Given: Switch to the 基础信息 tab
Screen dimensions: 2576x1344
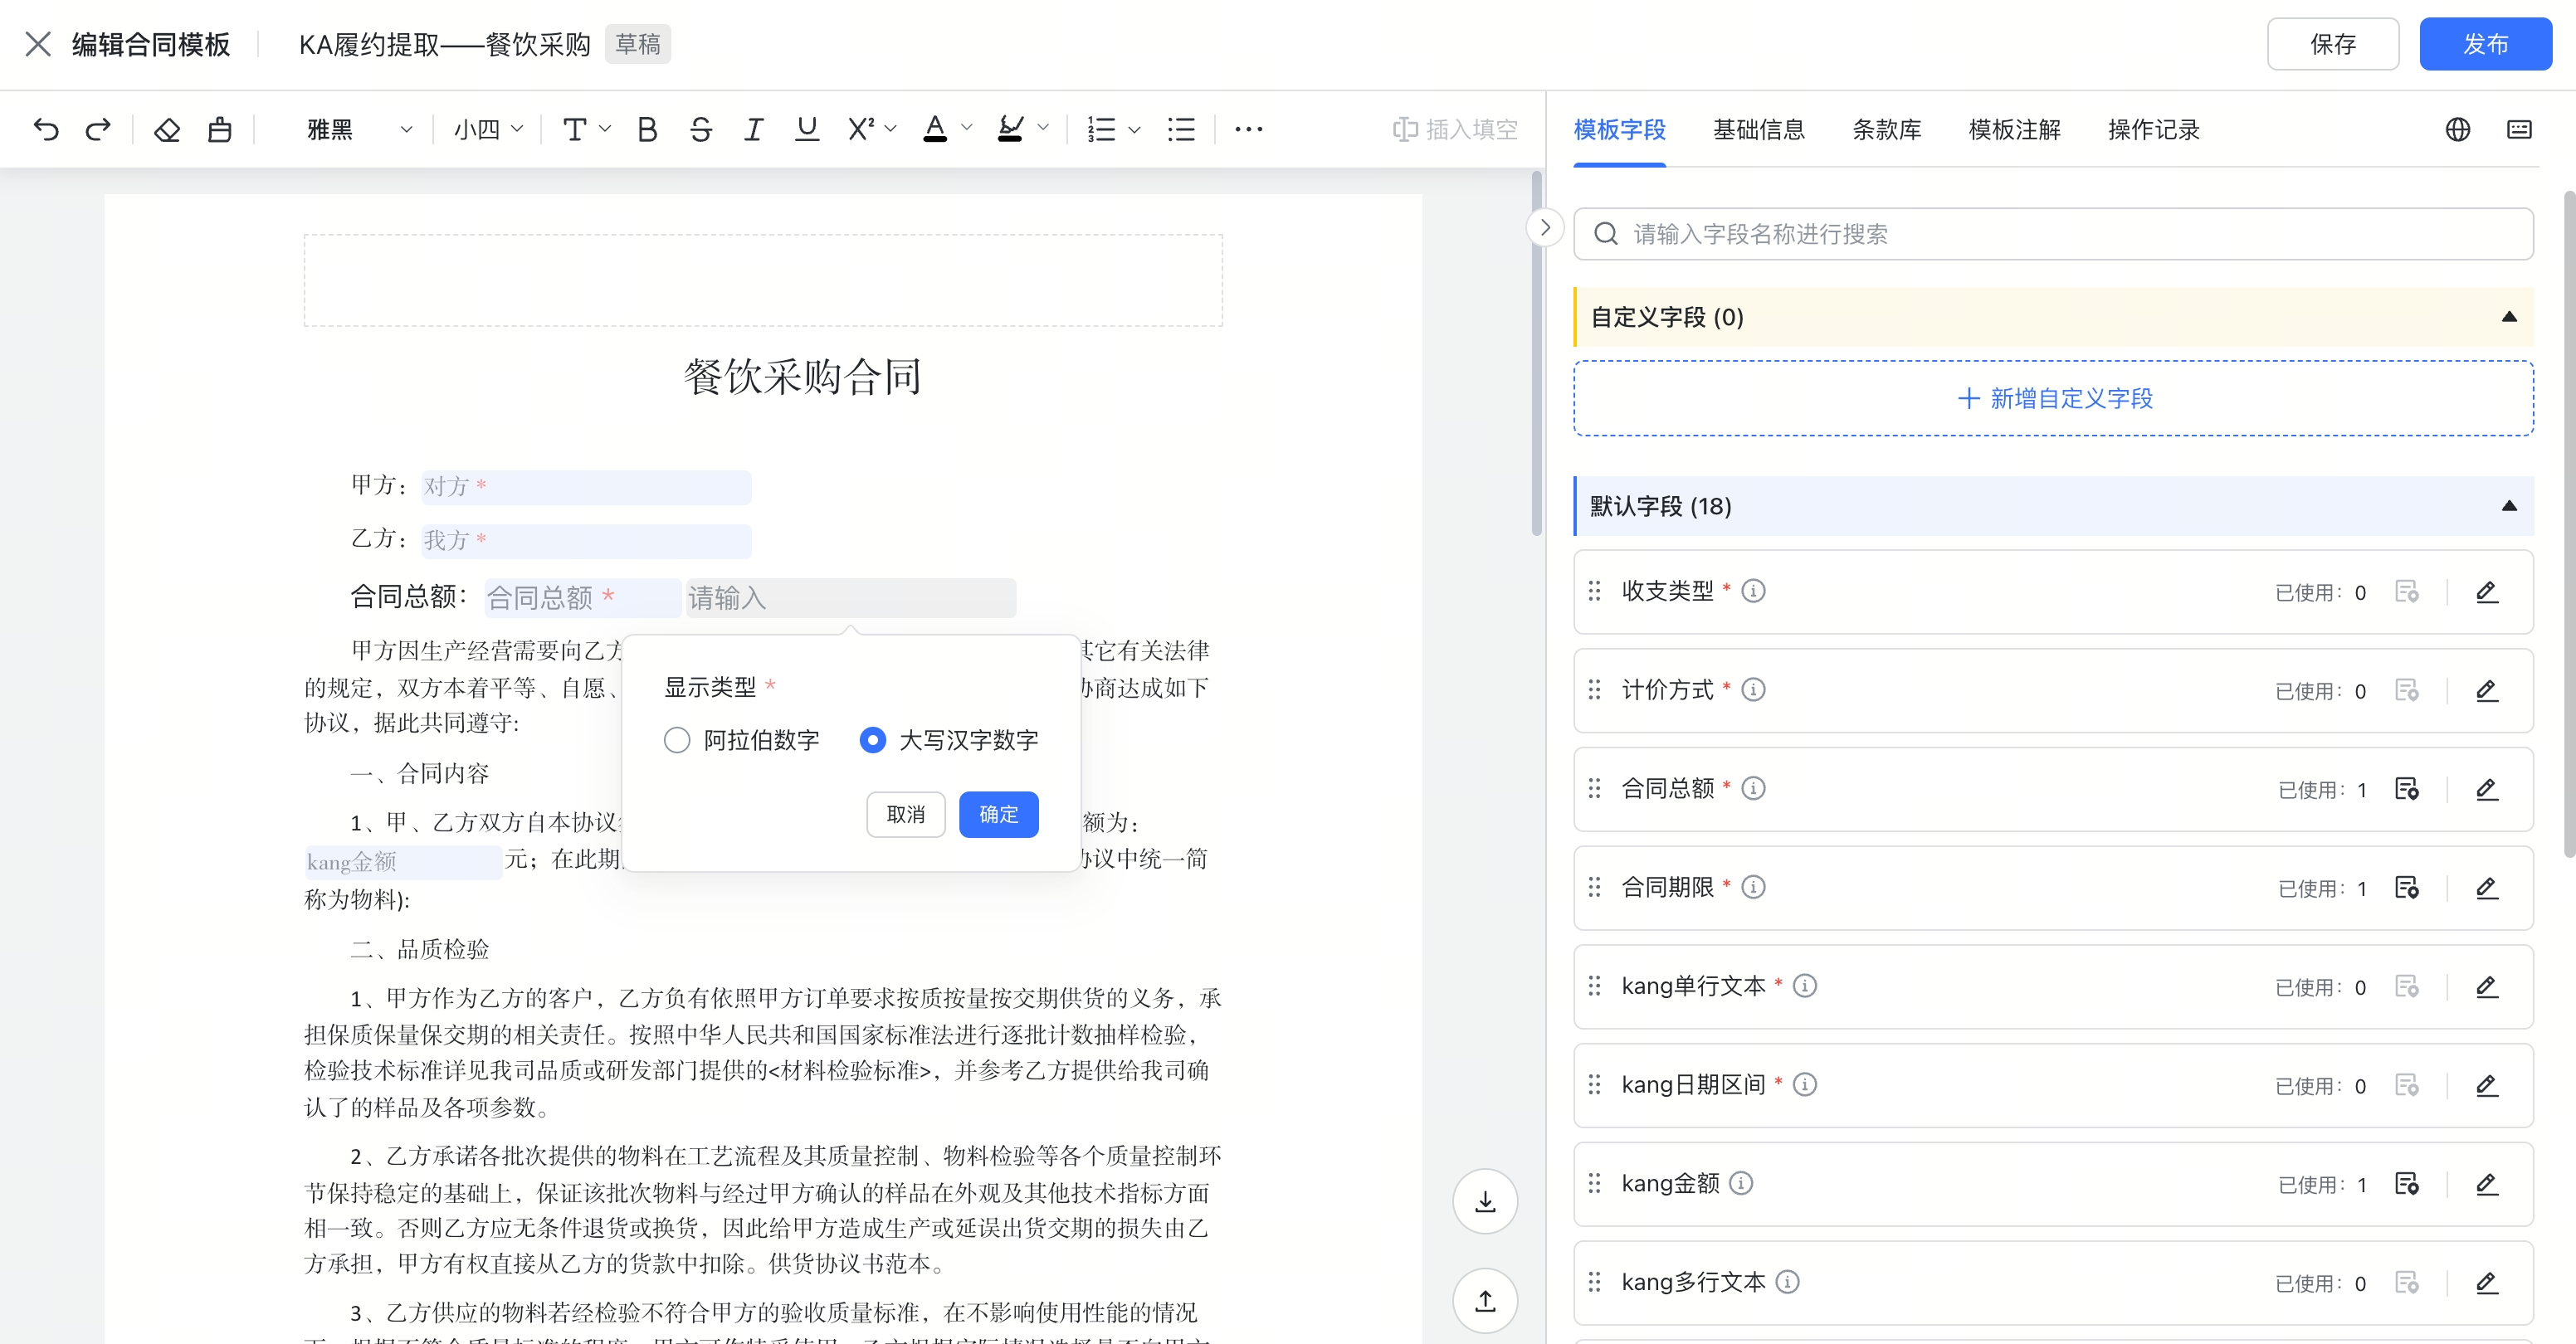Looking at the screenshot, I should (x=1758, y=129).
